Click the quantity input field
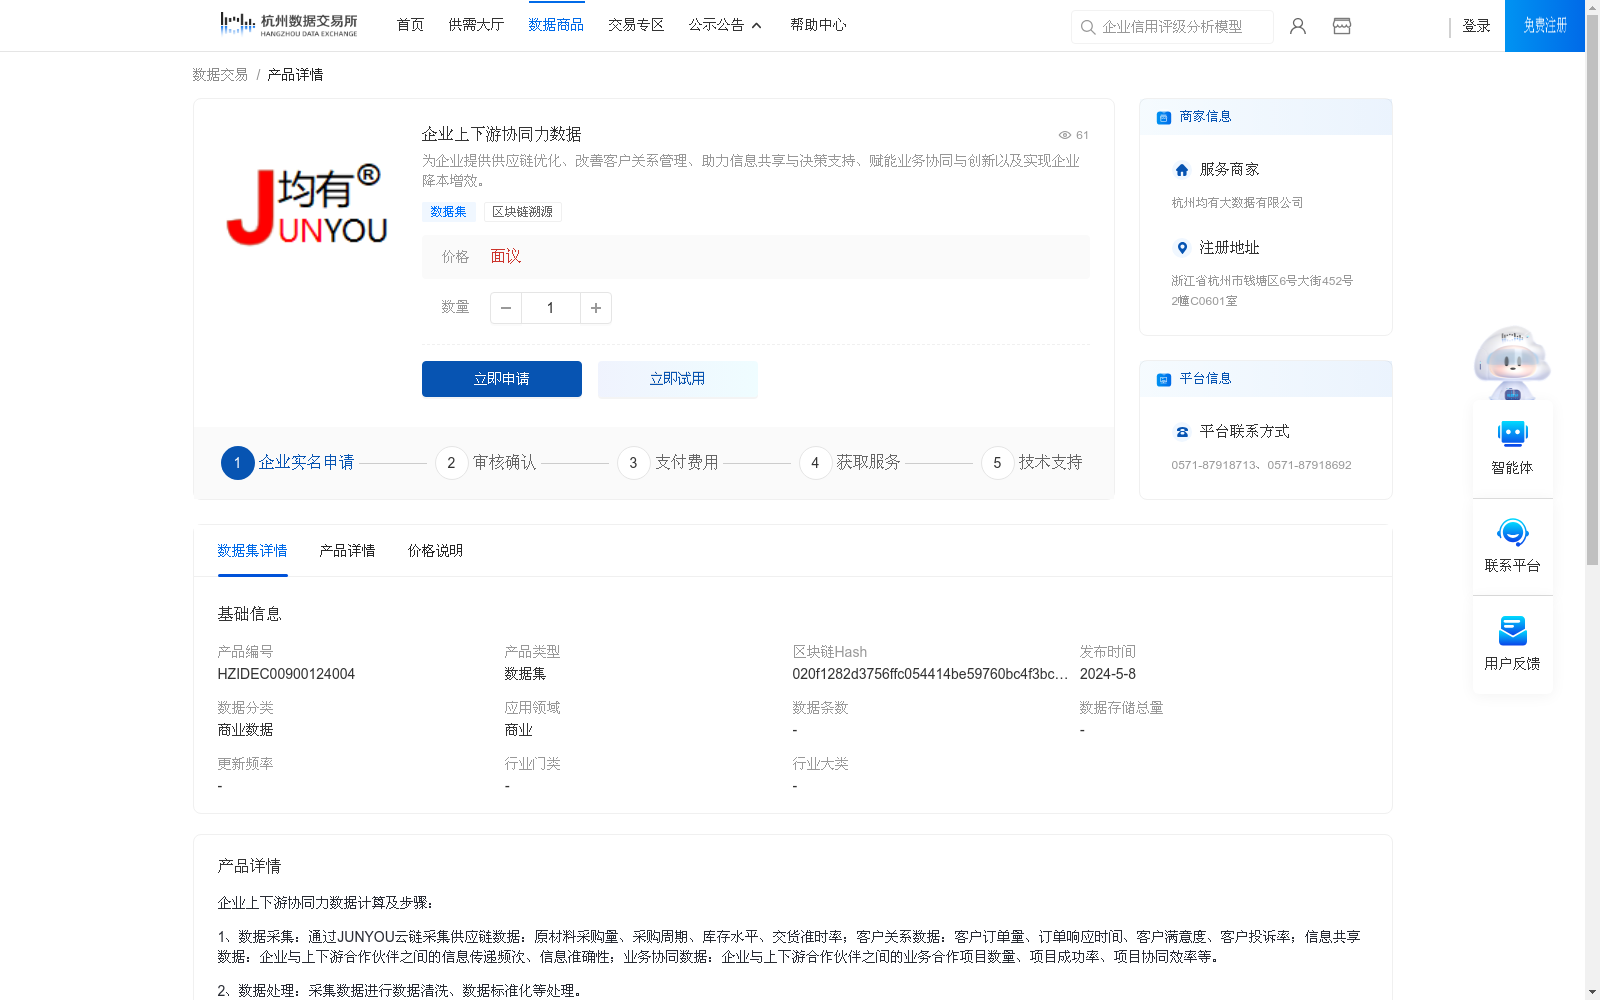This screenshot has width=1600, height=1000. 551,308
